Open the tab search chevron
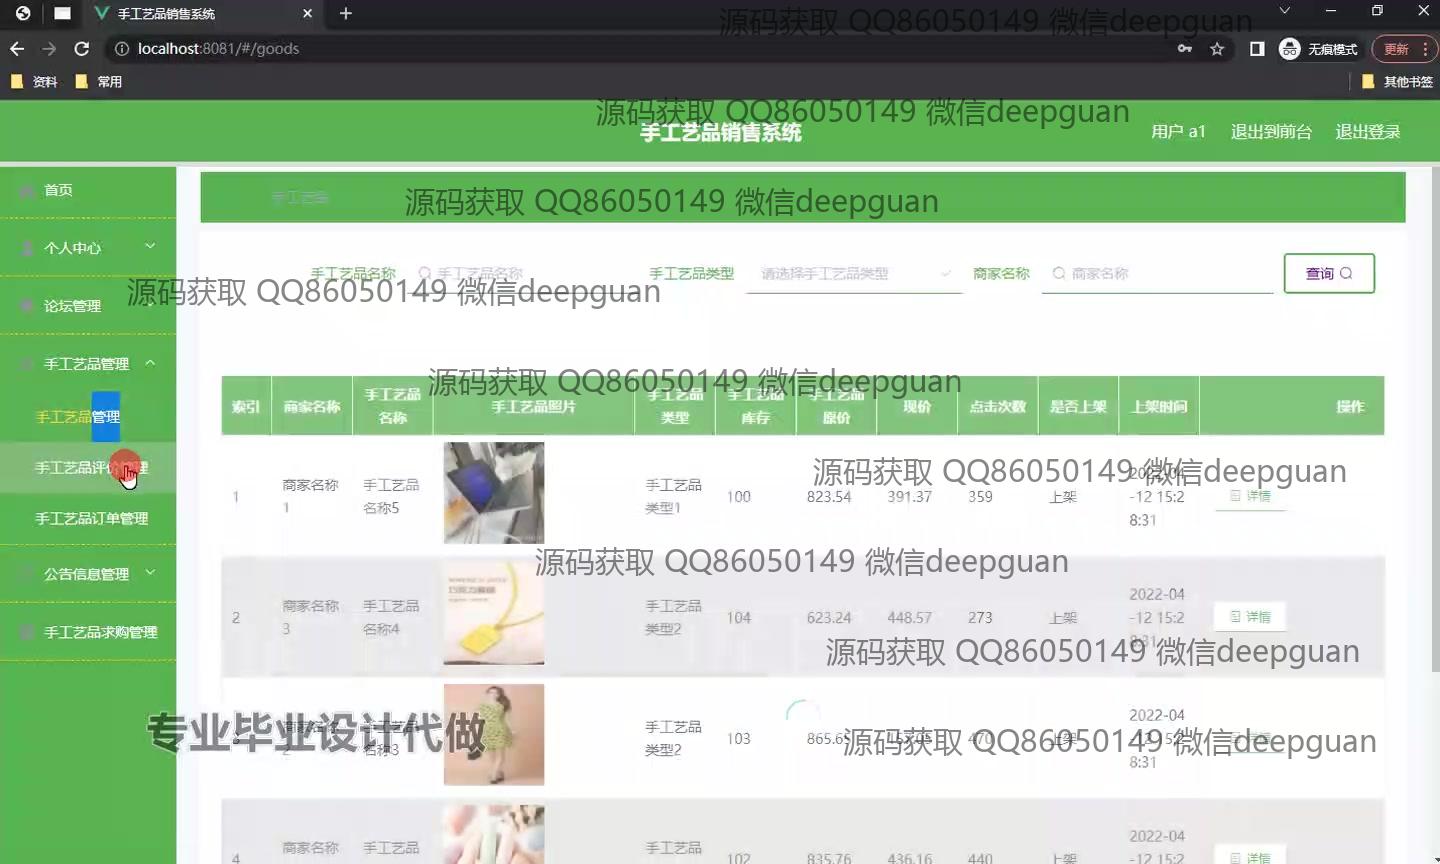1440x864 pixels. pyautogui.click(x=1285, y=11)
